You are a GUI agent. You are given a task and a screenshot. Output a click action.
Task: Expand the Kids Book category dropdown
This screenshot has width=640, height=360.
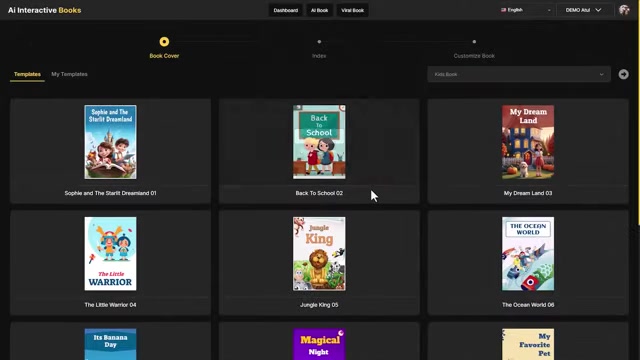[x=519, y=74]
